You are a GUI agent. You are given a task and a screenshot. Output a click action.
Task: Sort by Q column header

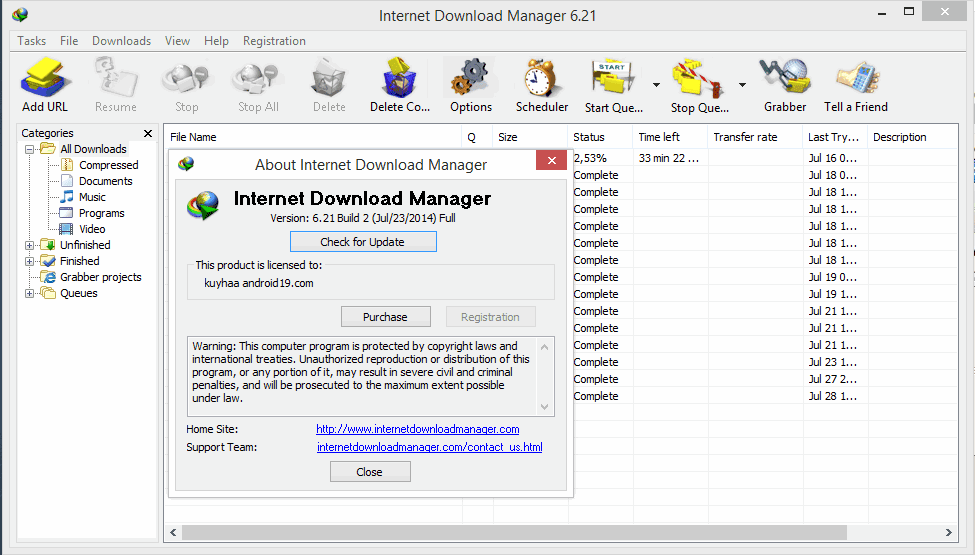tap(477, 137)
